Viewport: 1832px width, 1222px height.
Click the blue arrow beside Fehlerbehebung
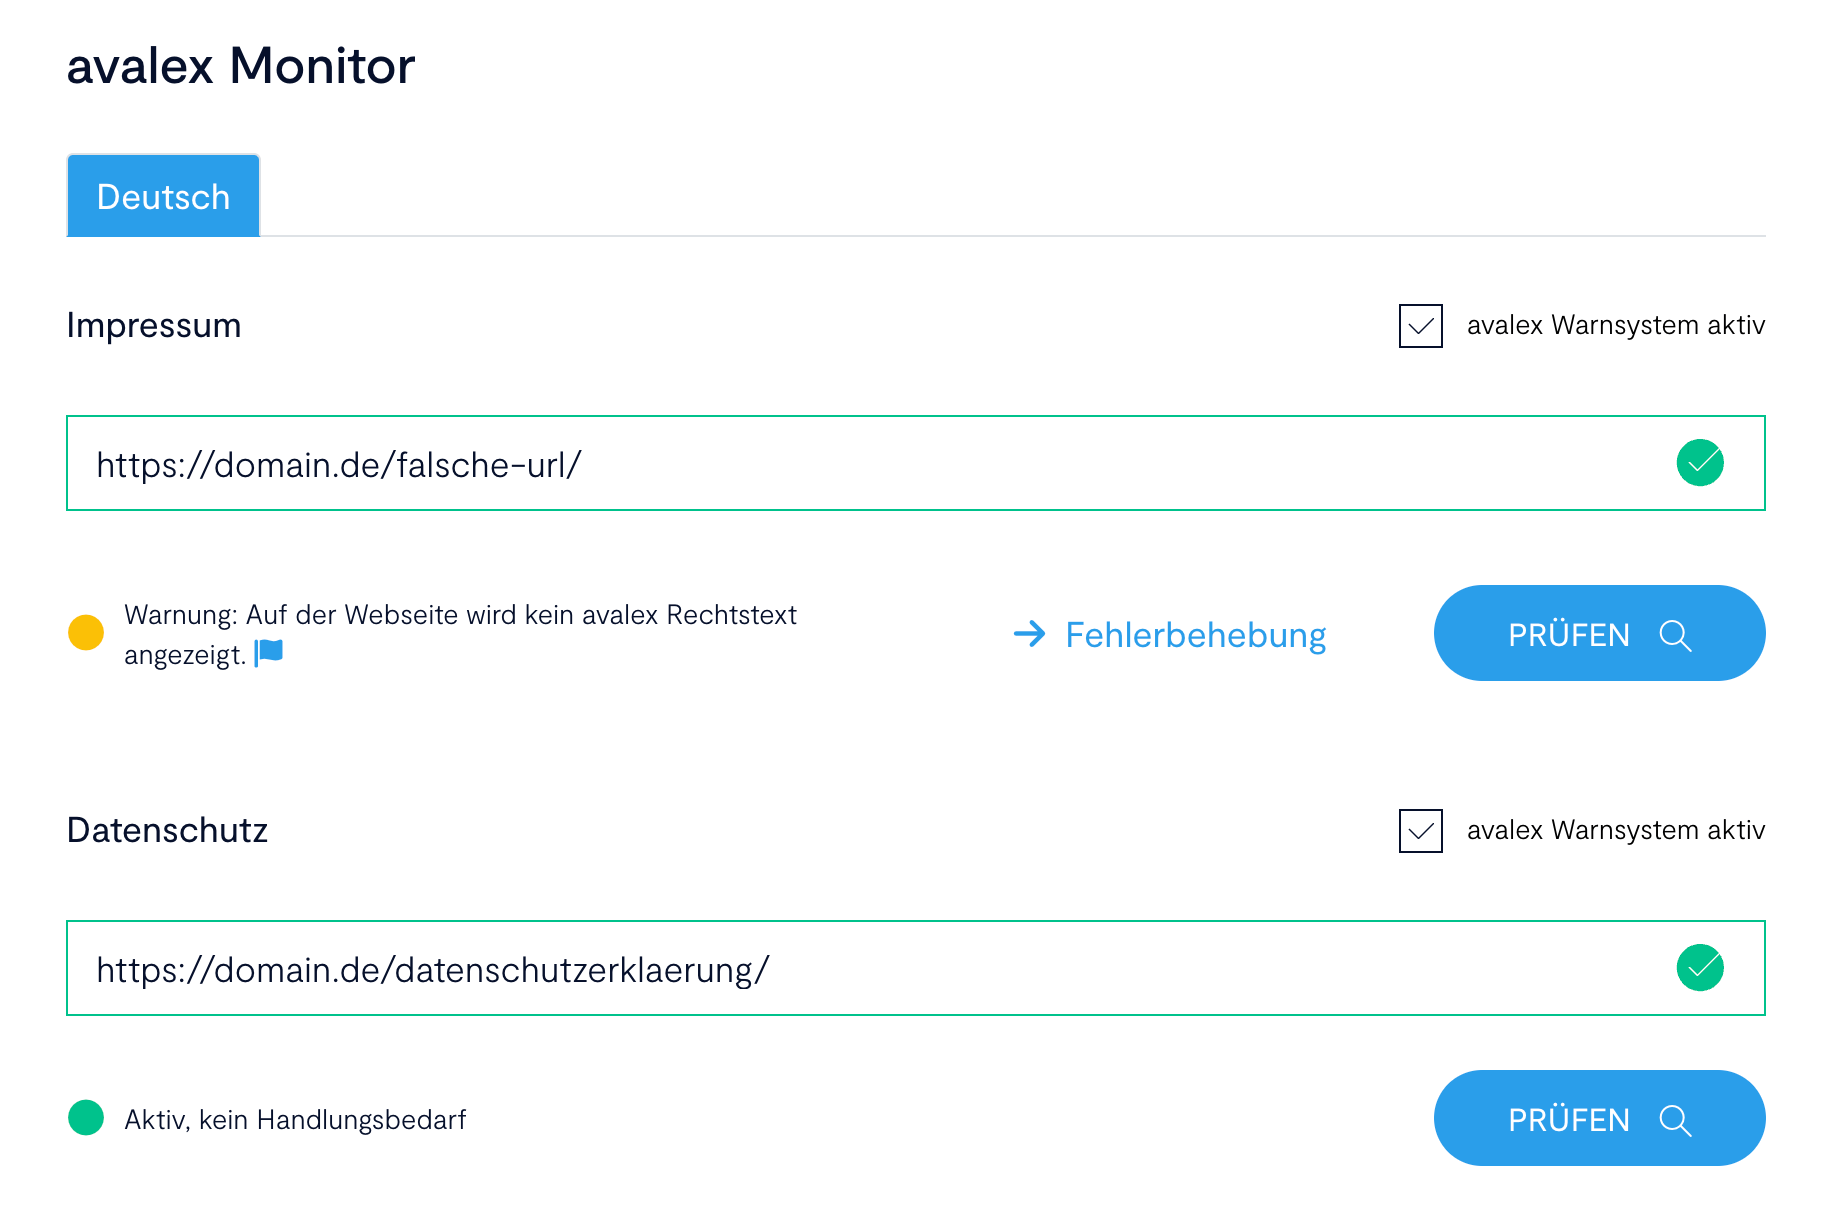[1030, 634]
